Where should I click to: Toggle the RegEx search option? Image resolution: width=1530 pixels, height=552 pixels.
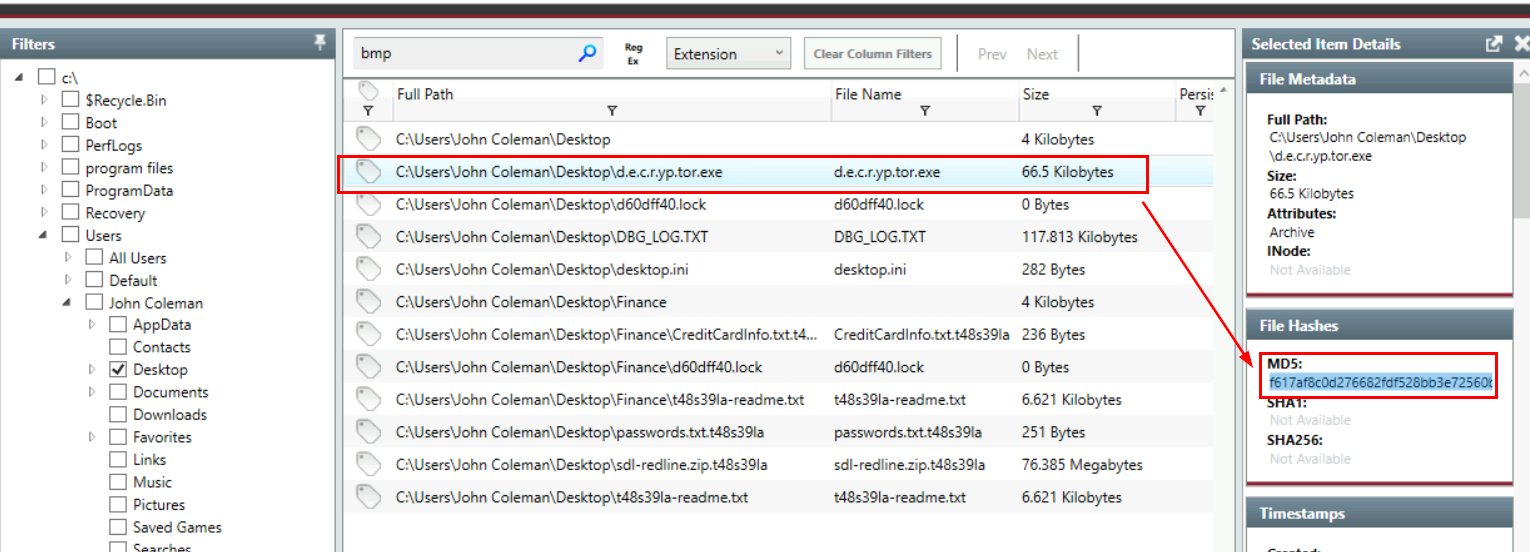(633, 54)
